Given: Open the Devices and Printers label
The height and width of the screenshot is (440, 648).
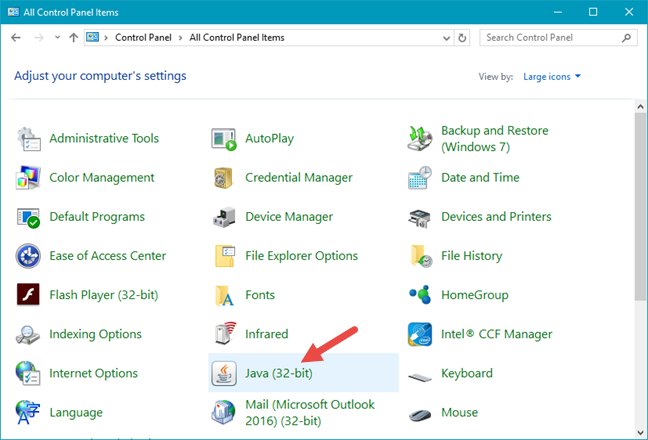Looking at the screenshot, I should [496, 216].
